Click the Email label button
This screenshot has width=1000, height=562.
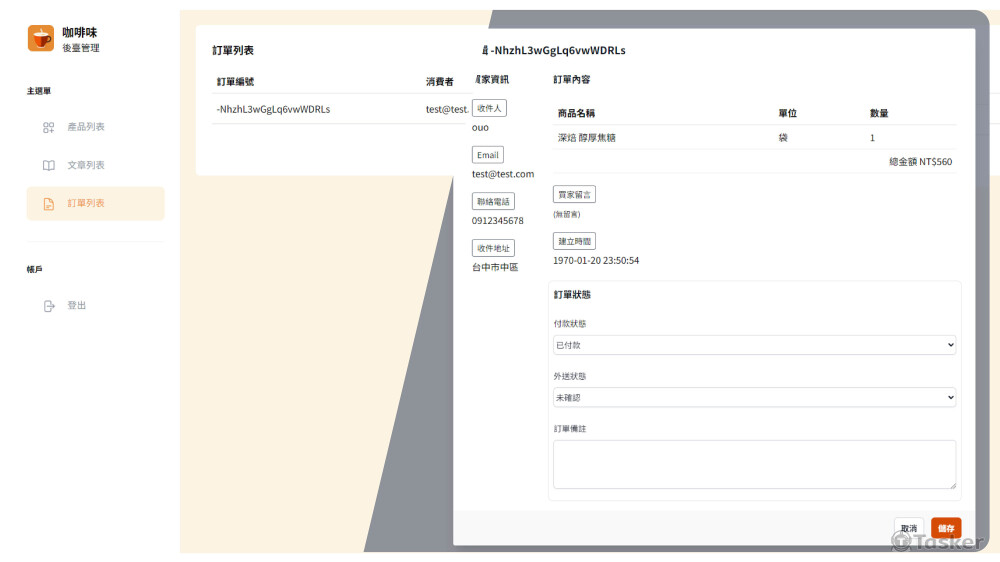[x=487, y=155]
